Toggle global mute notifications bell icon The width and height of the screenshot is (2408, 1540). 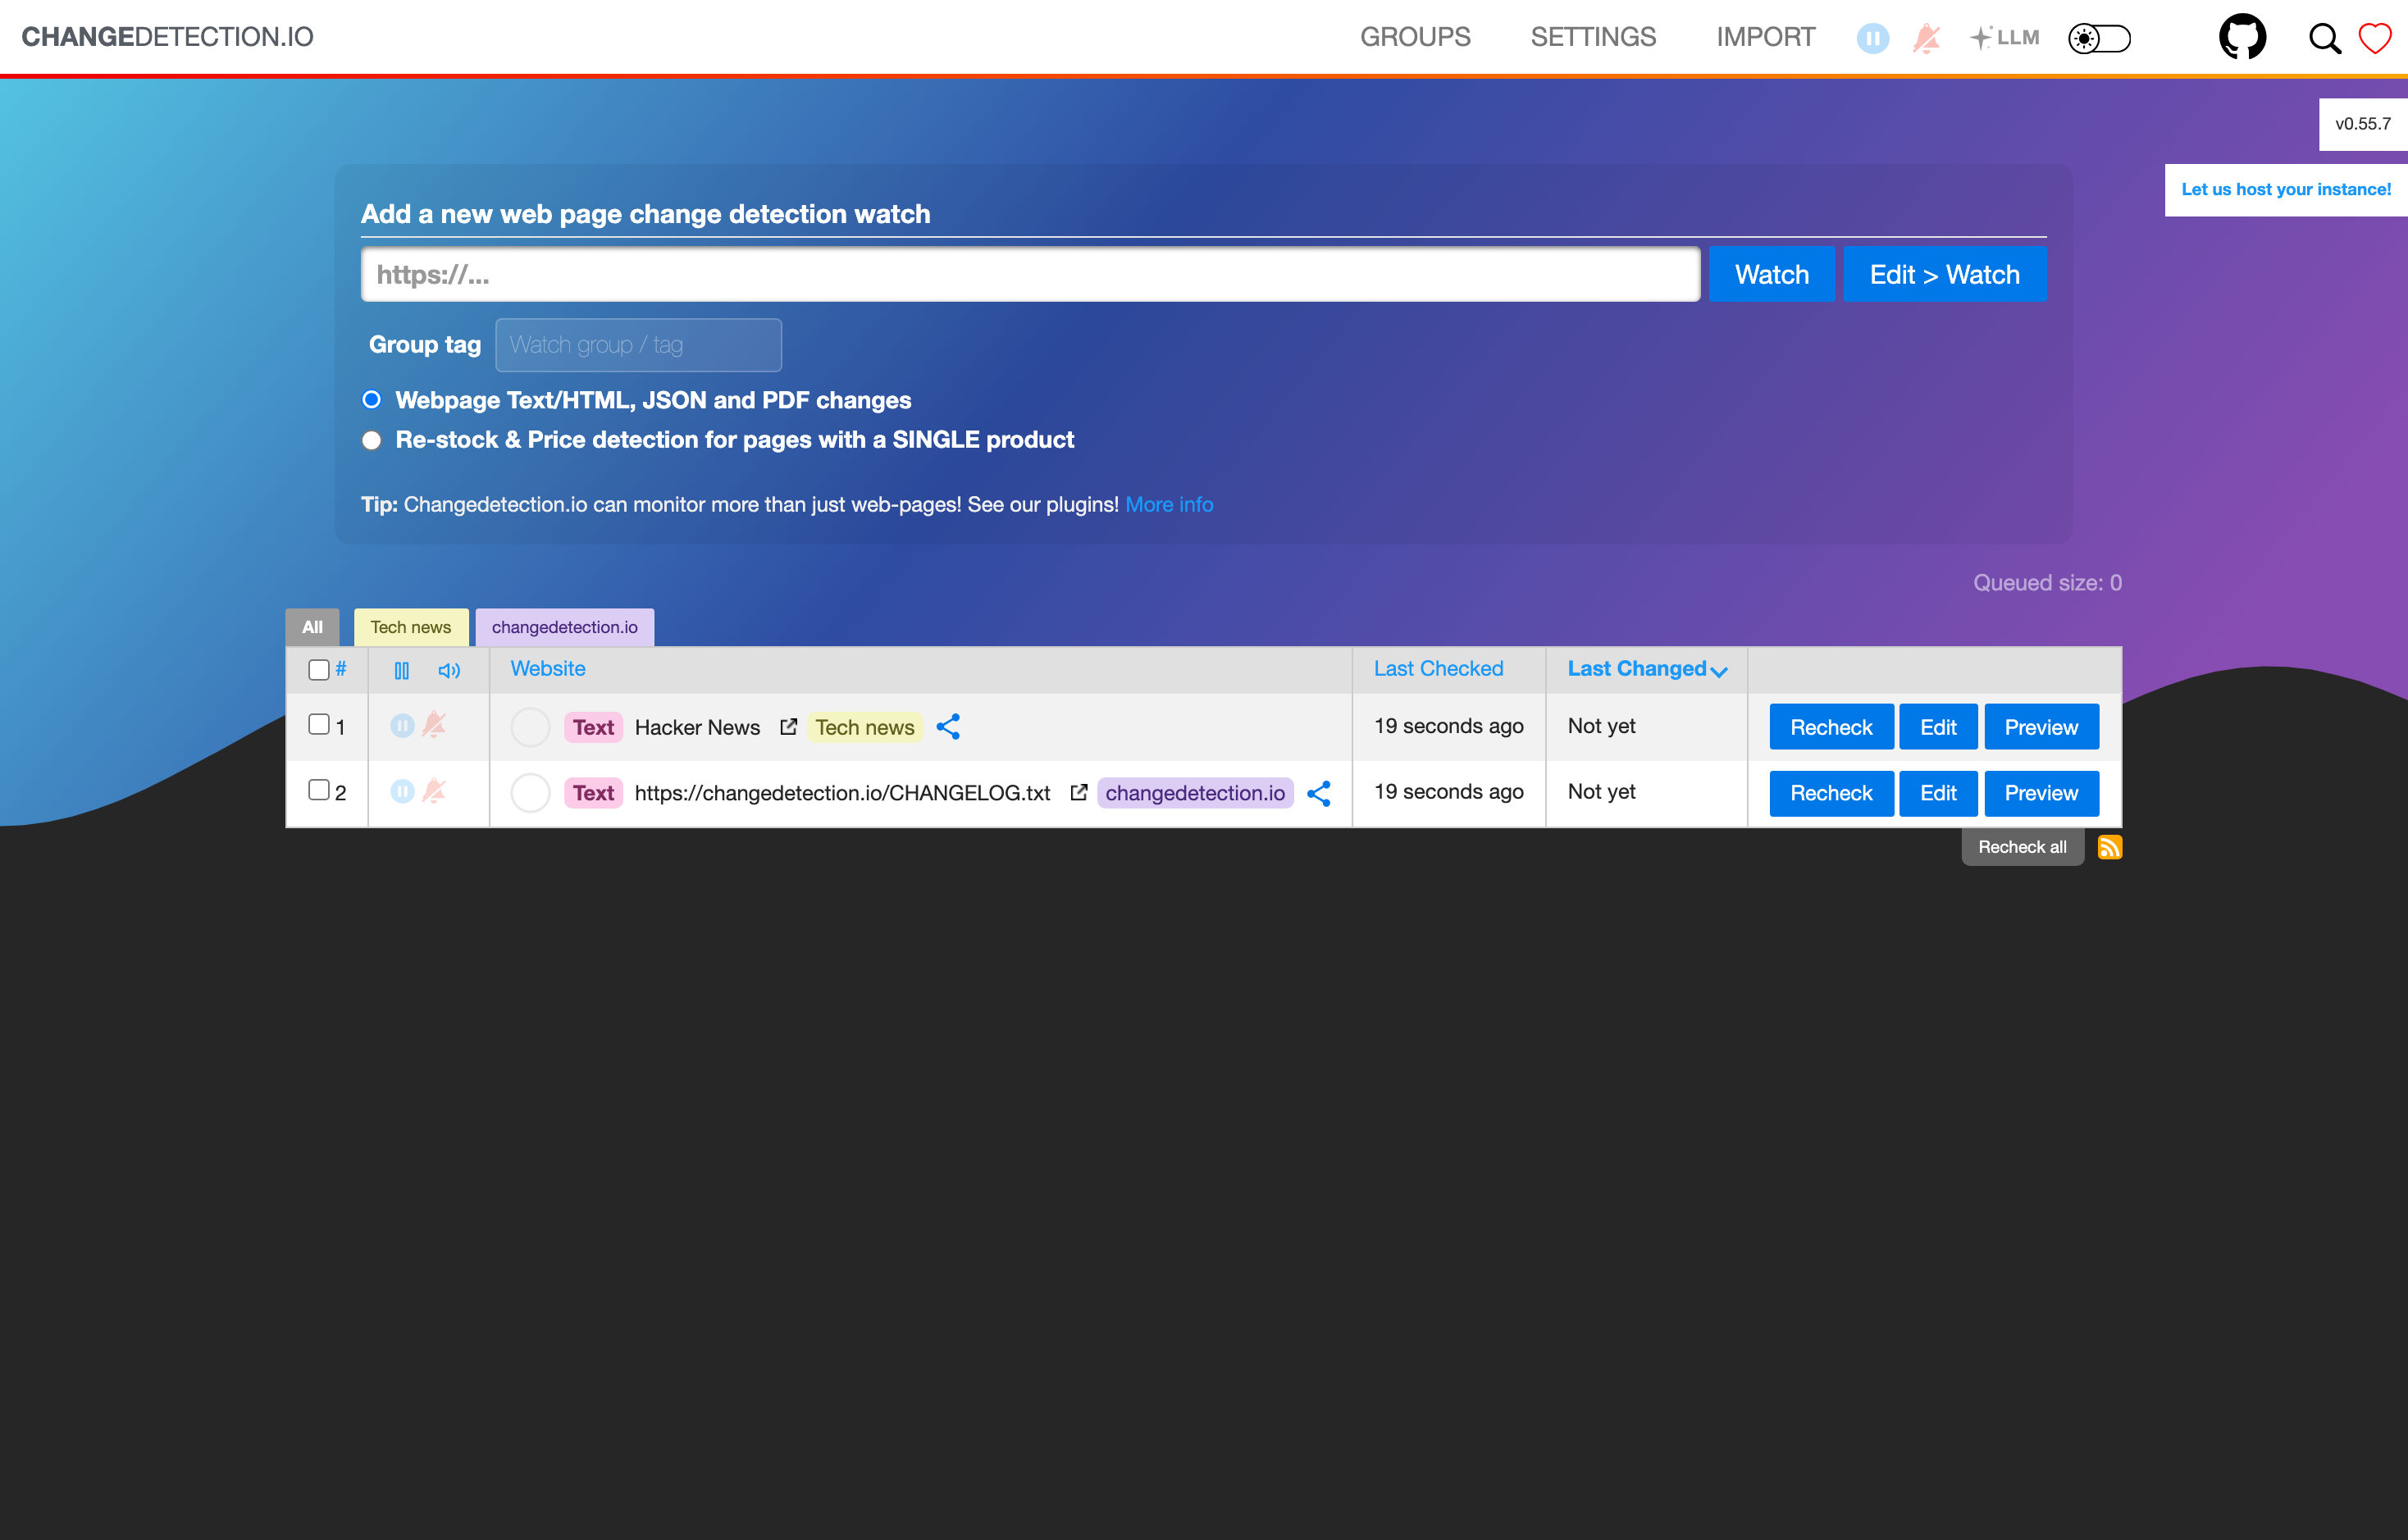point(1926,38)
